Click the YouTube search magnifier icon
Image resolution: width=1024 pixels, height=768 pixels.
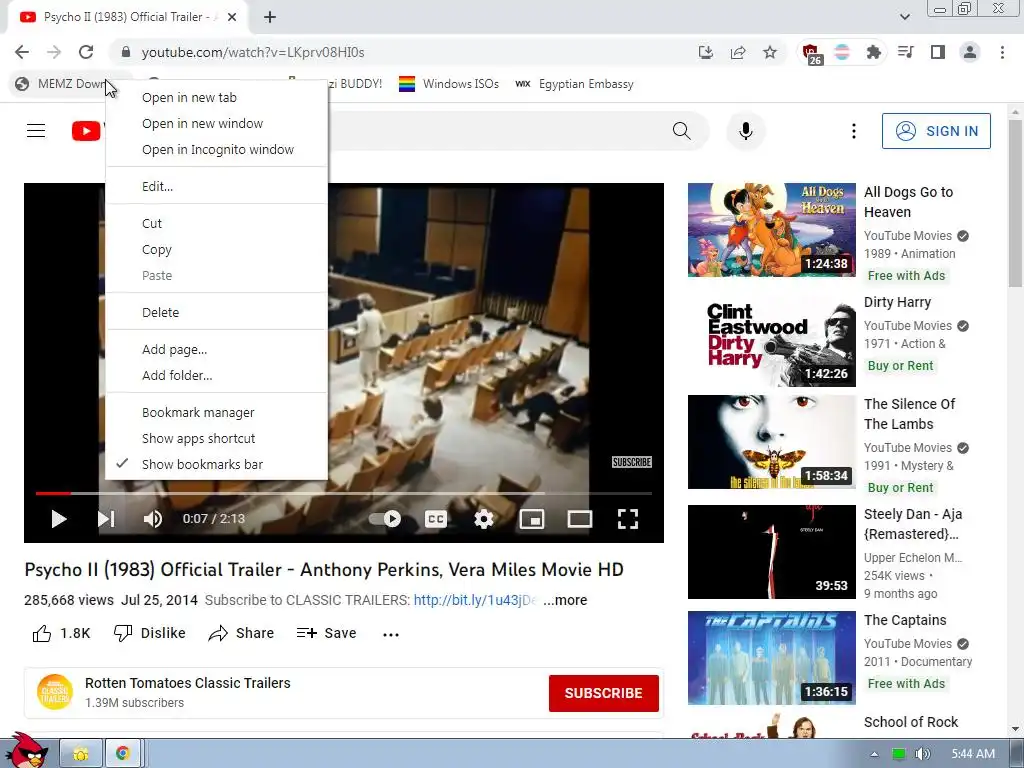pyautogui.click(x=681, y=131)
